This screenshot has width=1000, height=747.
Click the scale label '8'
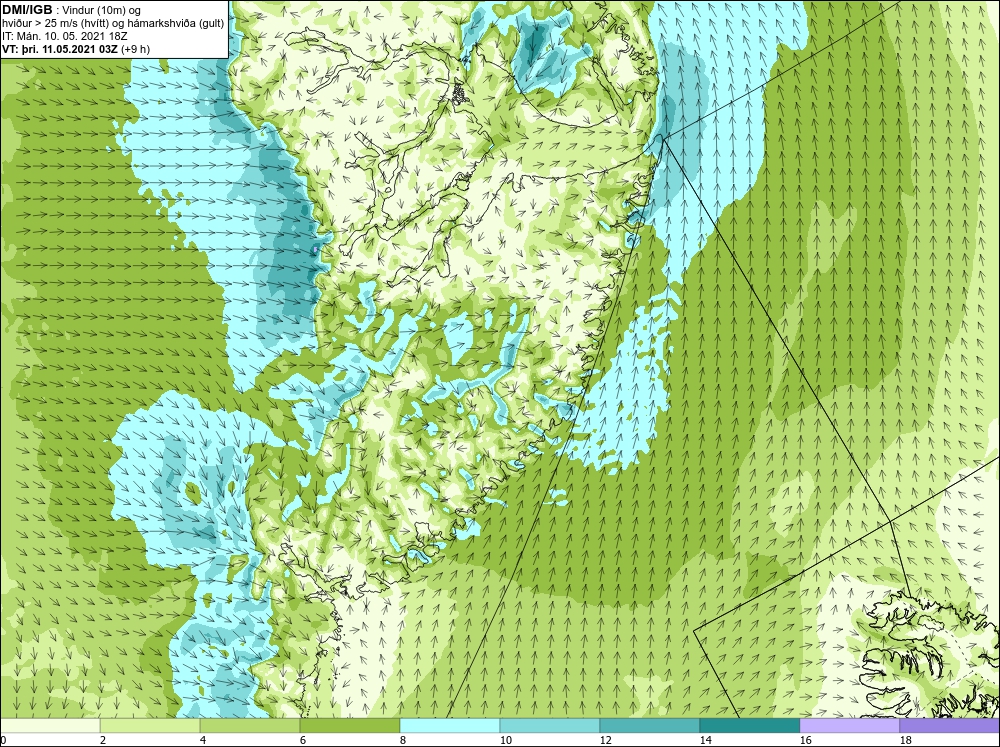click(x=403, y=740)
